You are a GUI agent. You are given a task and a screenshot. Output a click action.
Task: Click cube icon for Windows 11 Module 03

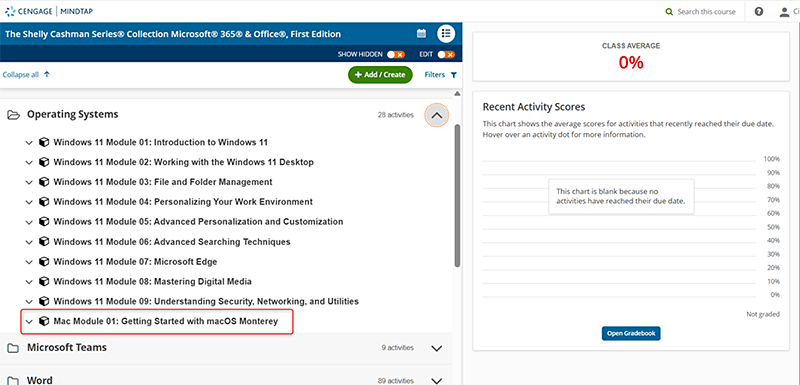coord(44,182)
